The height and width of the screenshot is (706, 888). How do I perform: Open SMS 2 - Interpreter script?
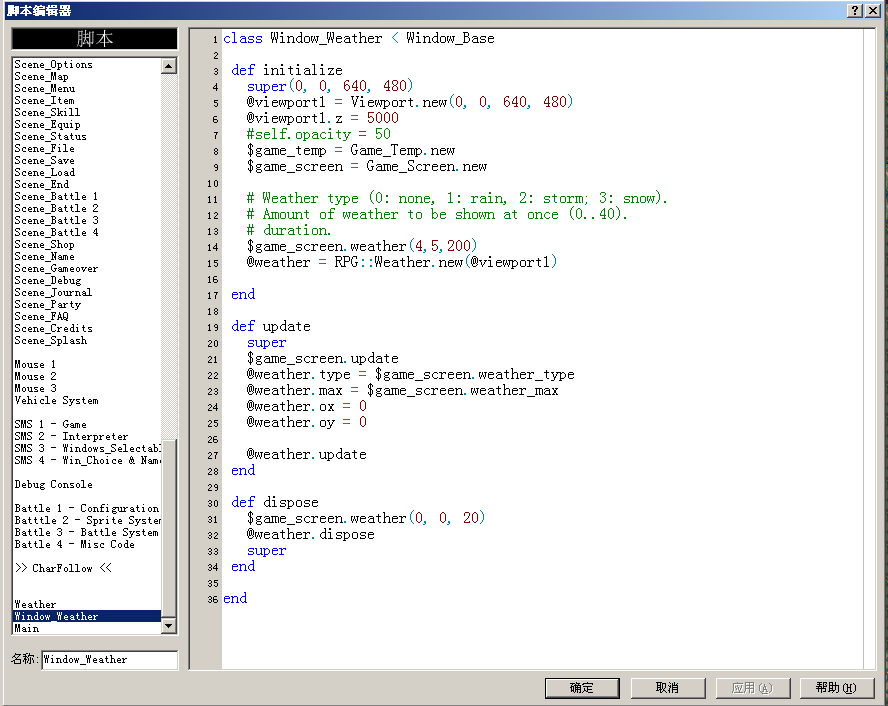click(x=71, y=437)
